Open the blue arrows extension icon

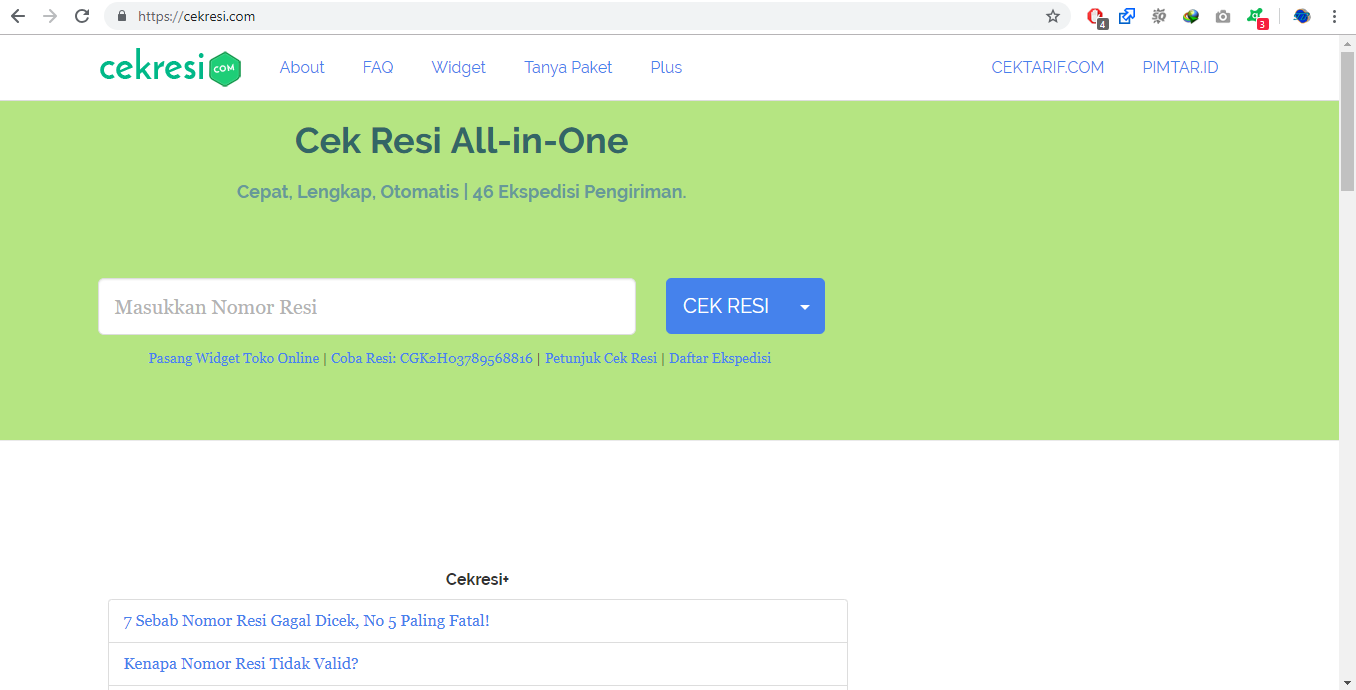point(1127,16)
